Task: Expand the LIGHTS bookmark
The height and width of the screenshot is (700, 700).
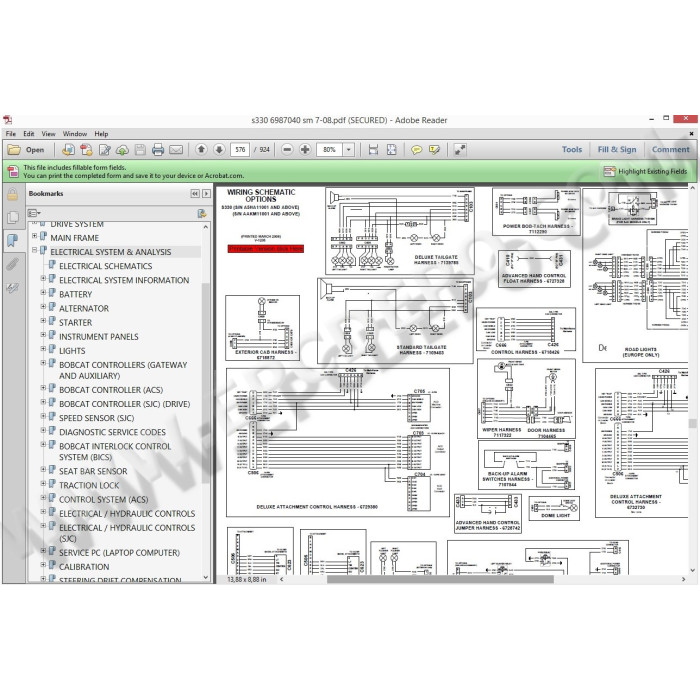Action: 43,349
